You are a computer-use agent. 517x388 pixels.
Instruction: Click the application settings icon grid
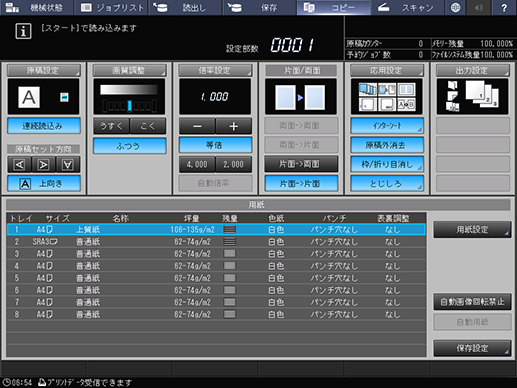(387, 97)
